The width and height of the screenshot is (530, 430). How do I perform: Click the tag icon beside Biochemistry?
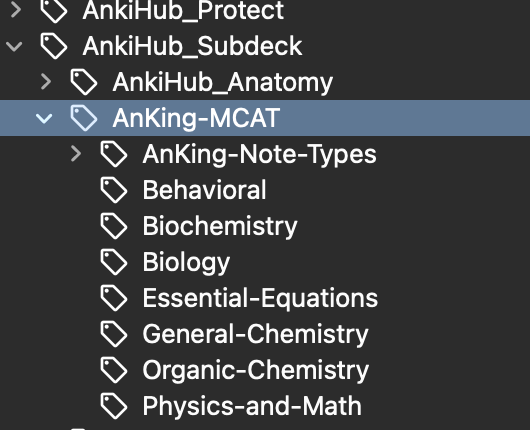[114, 226]
